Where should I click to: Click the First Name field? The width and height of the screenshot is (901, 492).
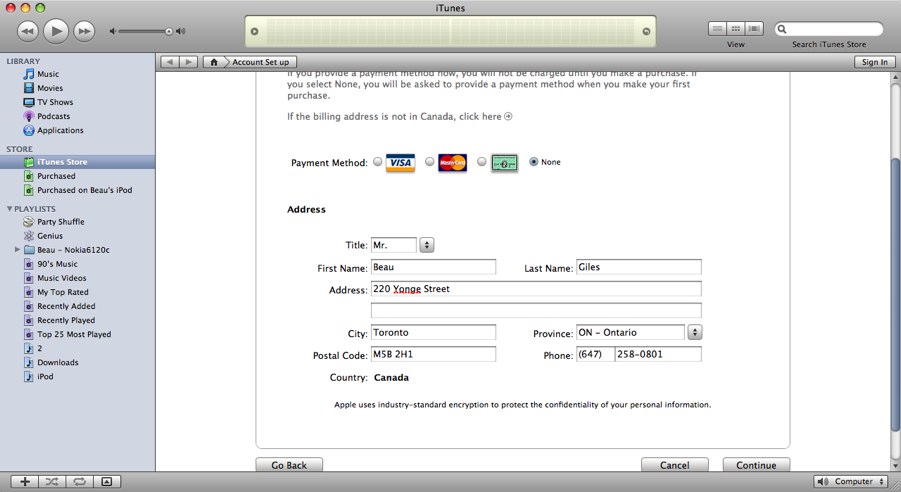(433, 267)
